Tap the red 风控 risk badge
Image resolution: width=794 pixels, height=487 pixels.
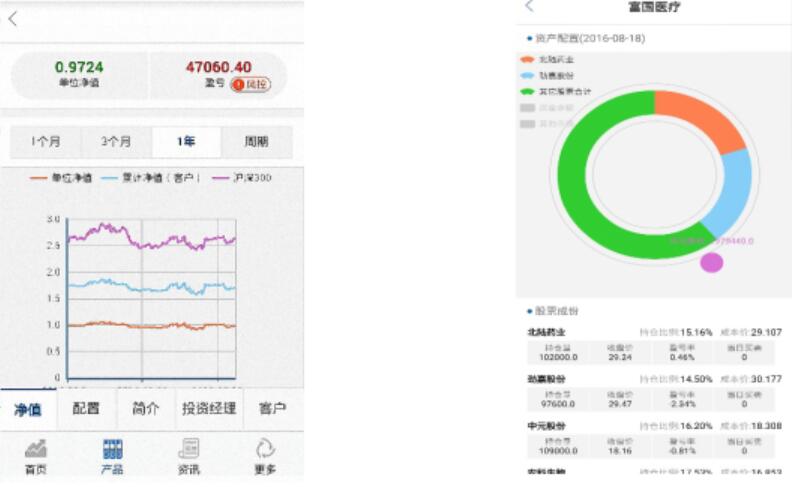(250, 84)
